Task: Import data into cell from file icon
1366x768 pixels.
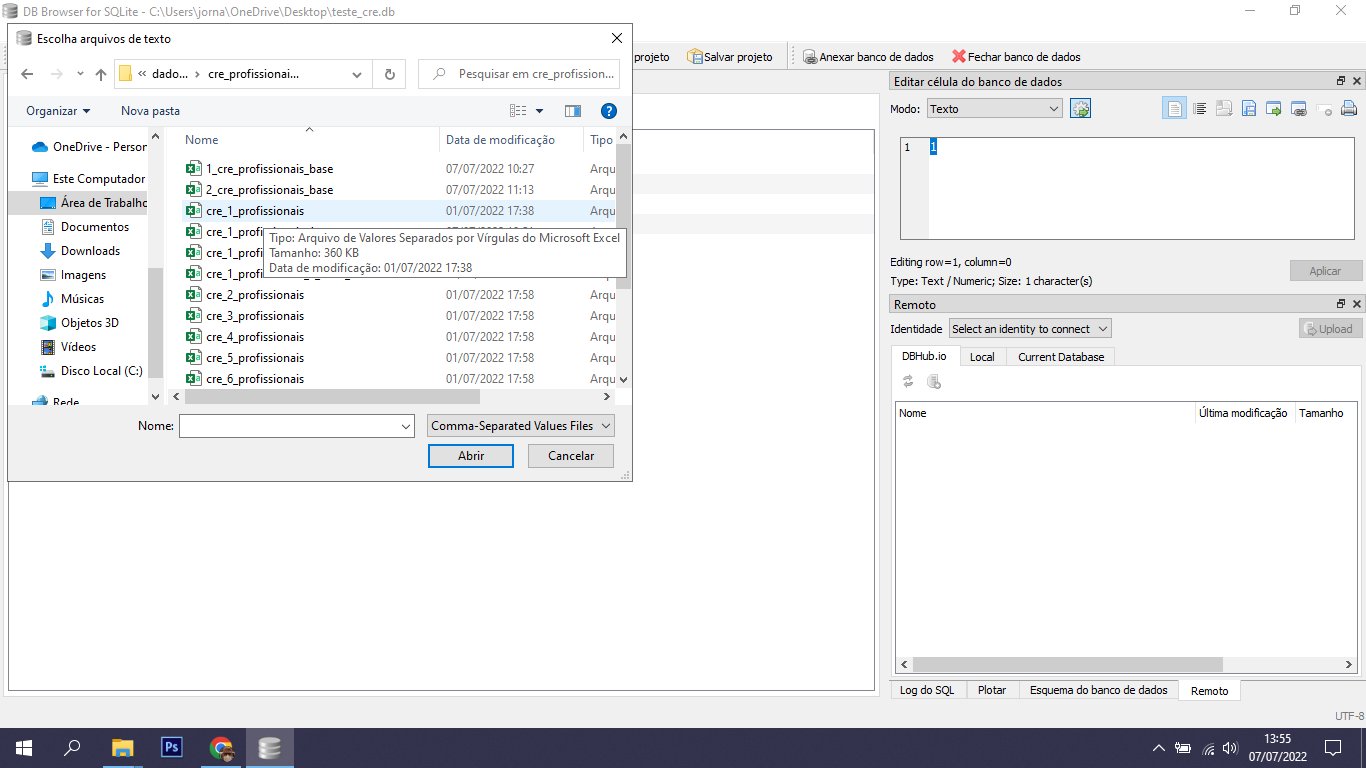Action: click(x=1224, y=108)
